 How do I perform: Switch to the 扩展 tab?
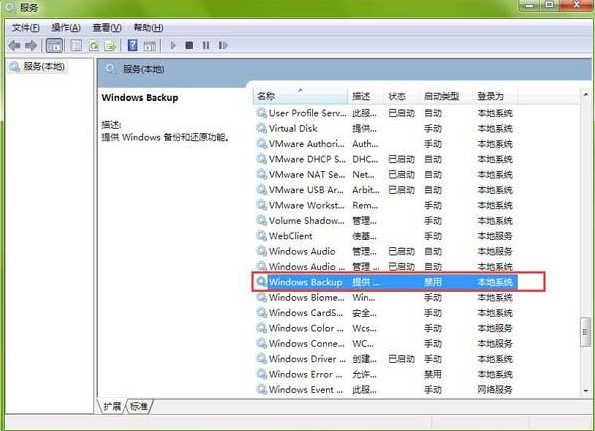coord(112,407)
